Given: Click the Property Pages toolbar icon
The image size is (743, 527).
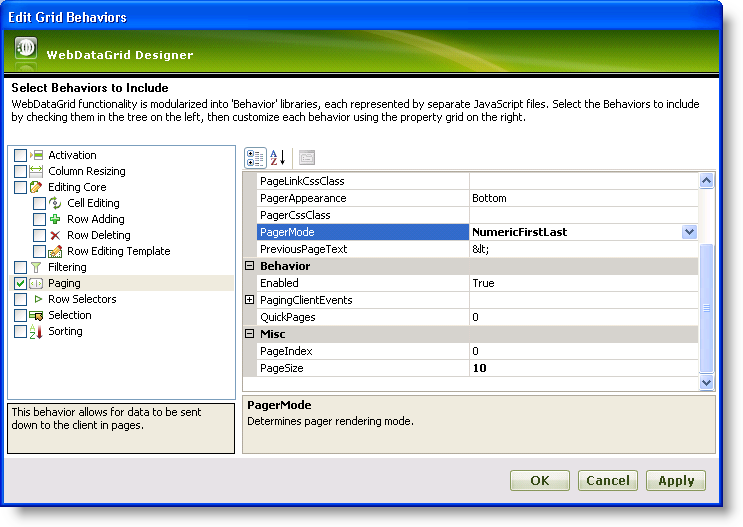Looking at the screenshot, I should 307,157.
